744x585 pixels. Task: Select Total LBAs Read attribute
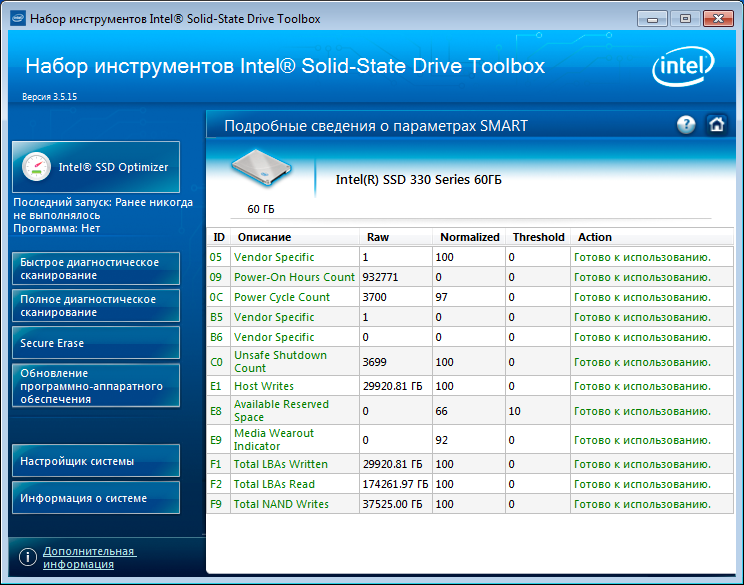click(x=274, y=484)
